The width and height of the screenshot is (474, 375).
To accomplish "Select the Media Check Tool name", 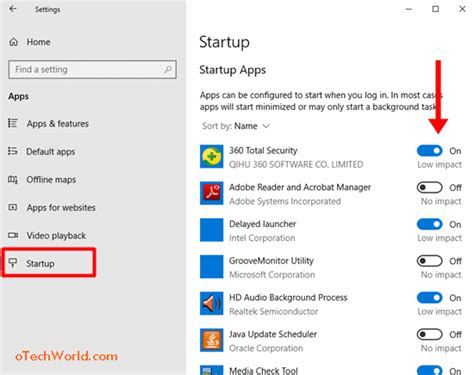I will (263, 370).
